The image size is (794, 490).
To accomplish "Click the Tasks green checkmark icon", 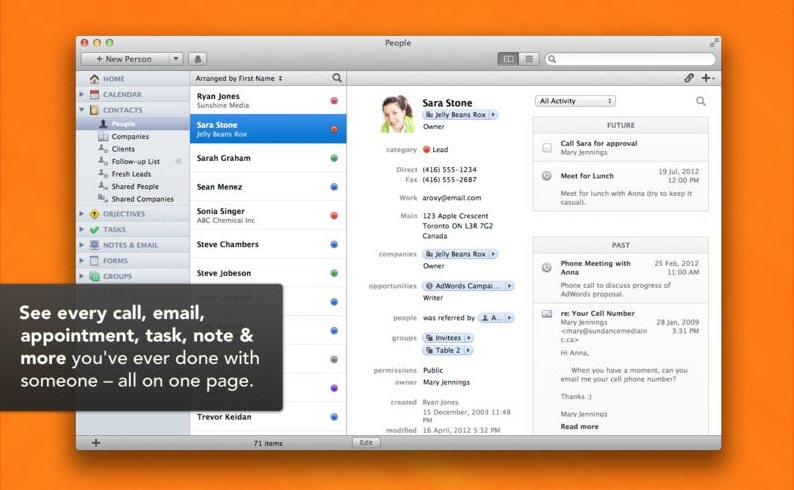I will (x=94, y=230).
